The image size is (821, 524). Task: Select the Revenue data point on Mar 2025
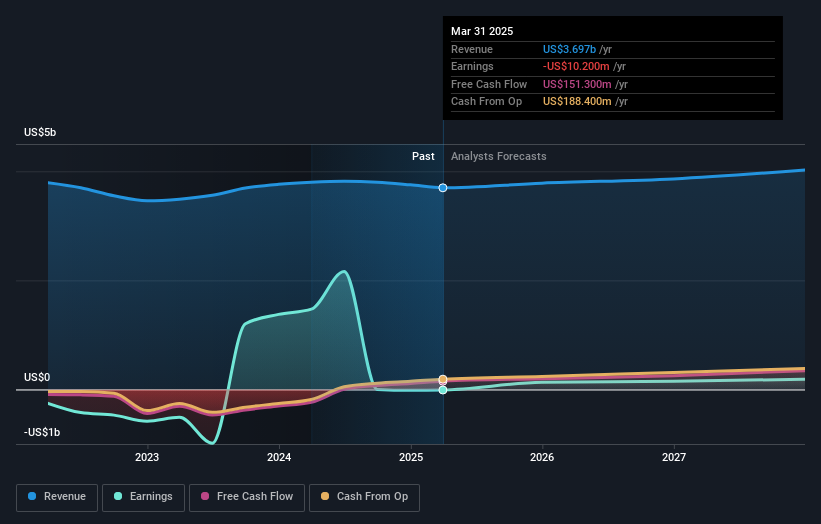443,188
